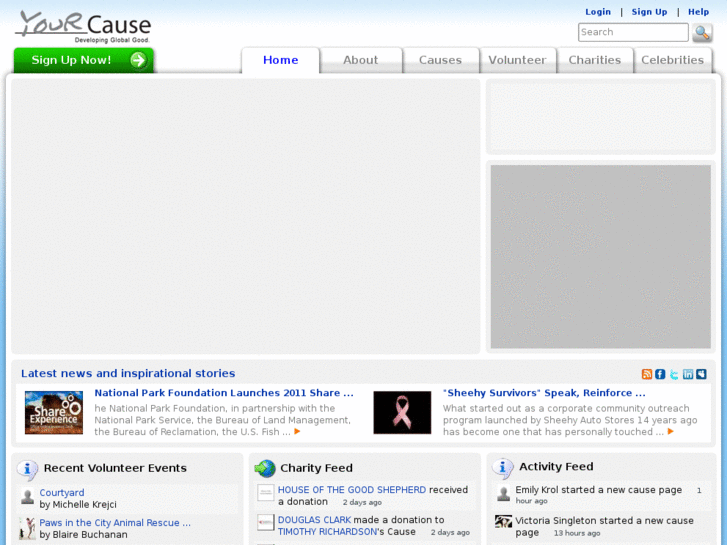This screenshot has width=727, height=545.
Task: Open the Help link
Action: 698,12
